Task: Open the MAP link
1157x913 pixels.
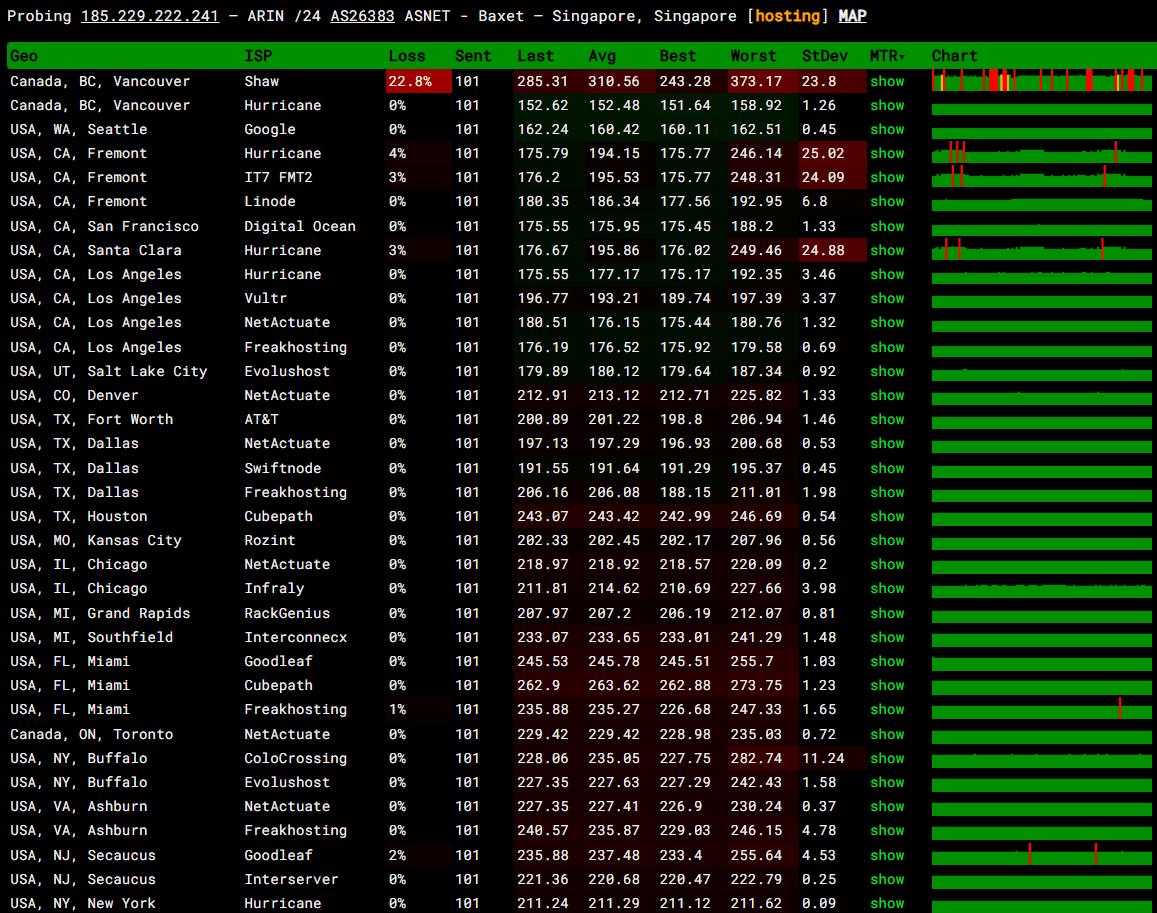Action: [x=852, y=15]
